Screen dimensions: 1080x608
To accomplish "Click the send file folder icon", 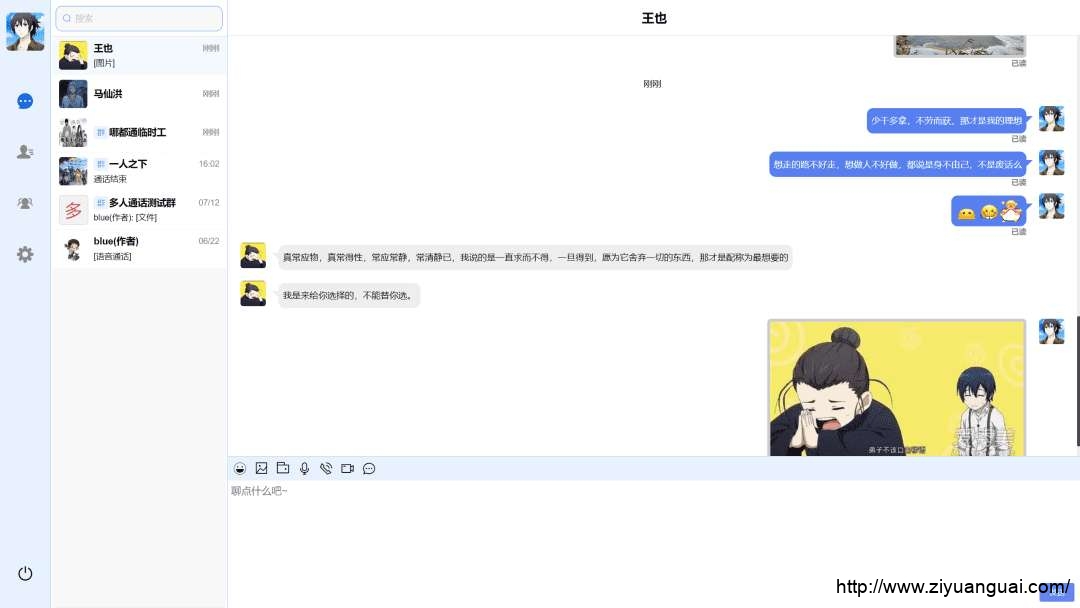I will coord(282,468).
